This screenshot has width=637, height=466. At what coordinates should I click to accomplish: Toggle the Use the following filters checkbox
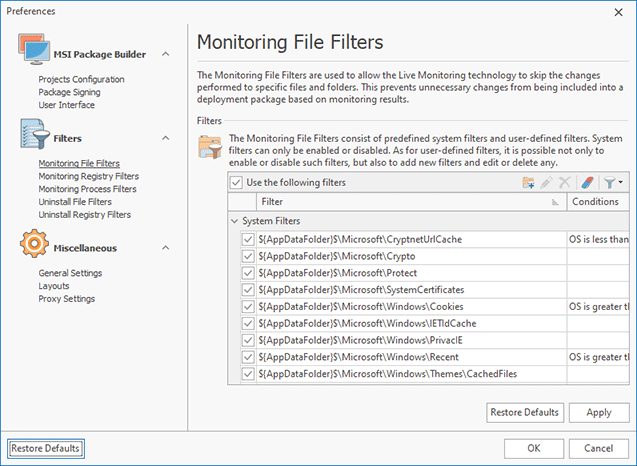pyautogui.click(x=236, y=182)
